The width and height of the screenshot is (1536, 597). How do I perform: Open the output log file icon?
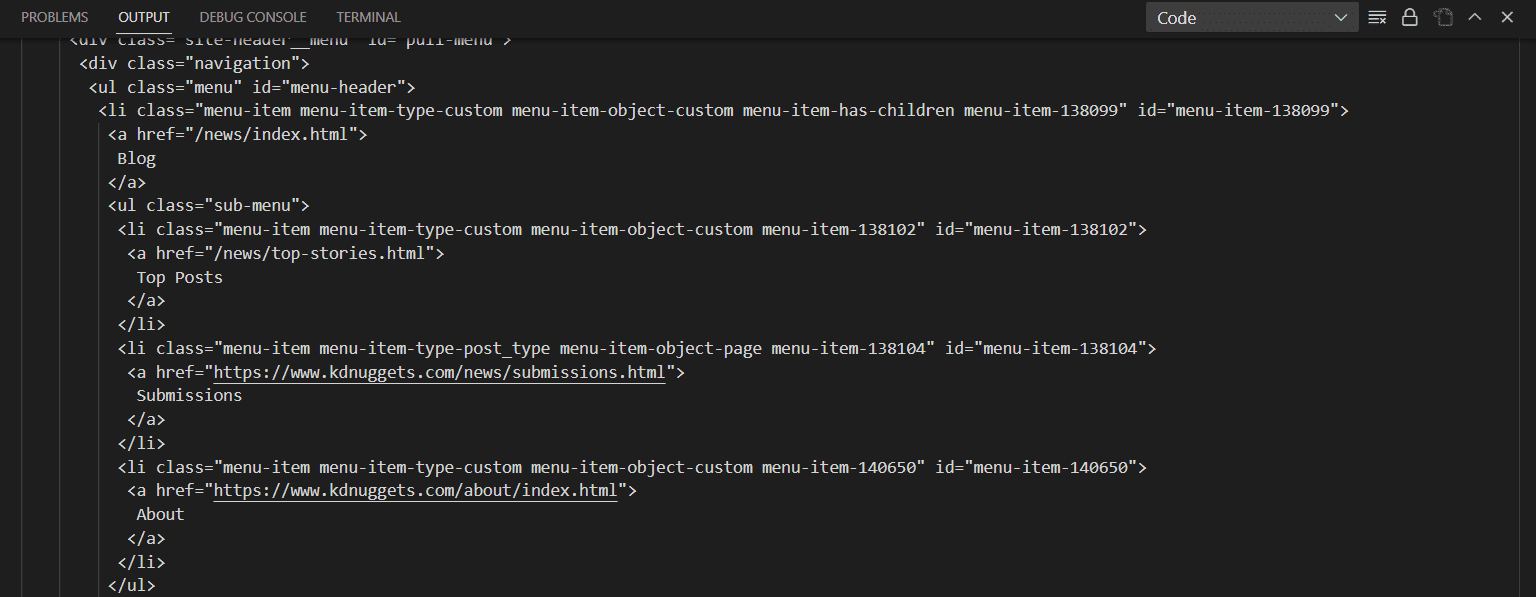1442,17
